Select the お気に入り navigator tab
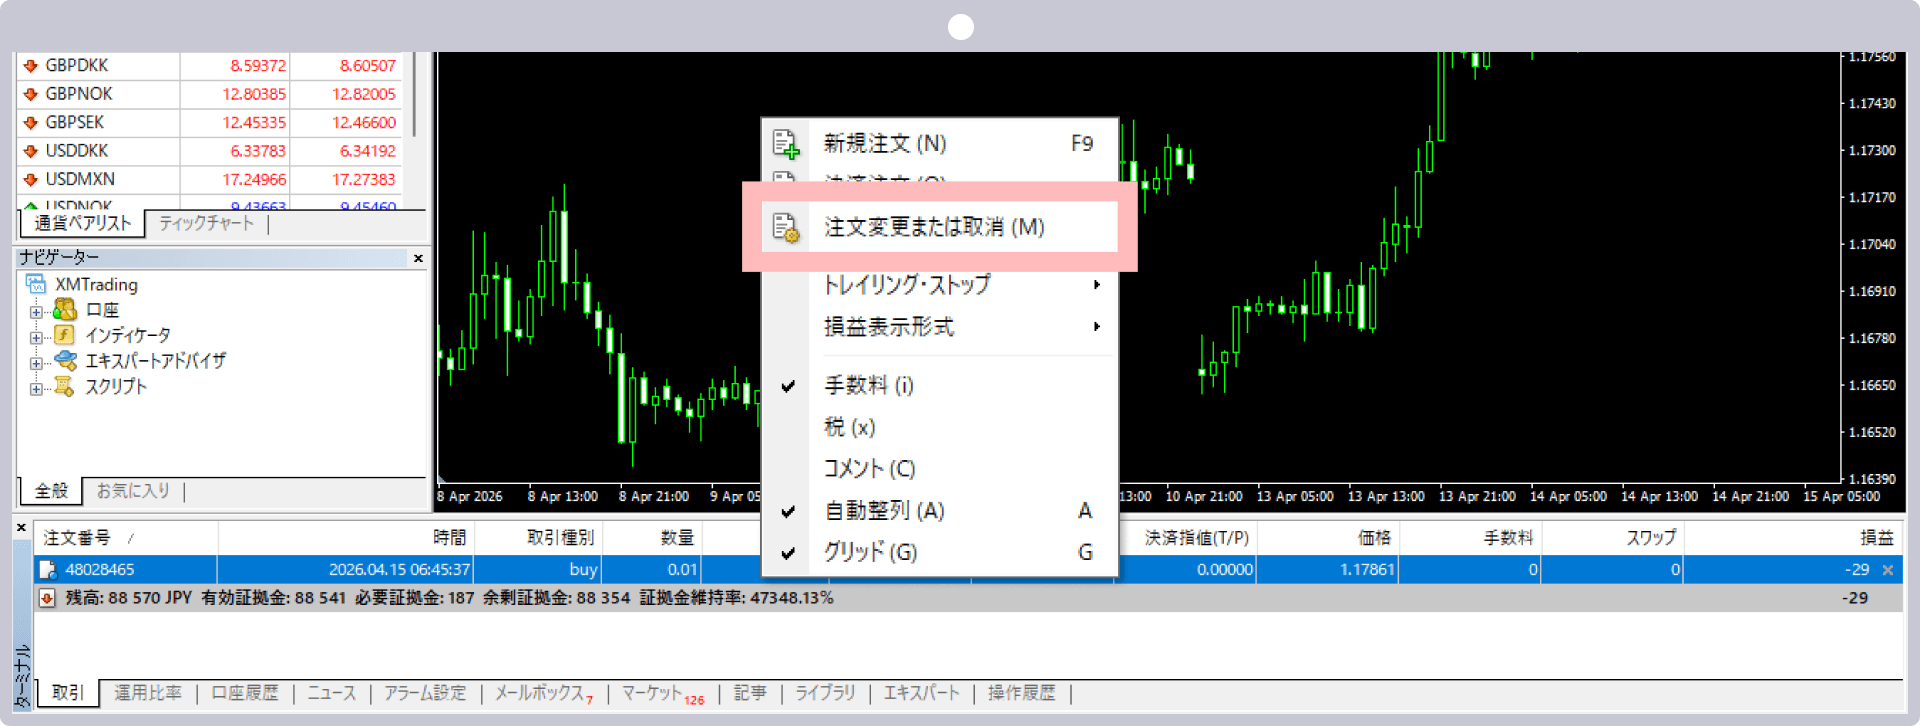1920x726 pixels. [133, 491]
